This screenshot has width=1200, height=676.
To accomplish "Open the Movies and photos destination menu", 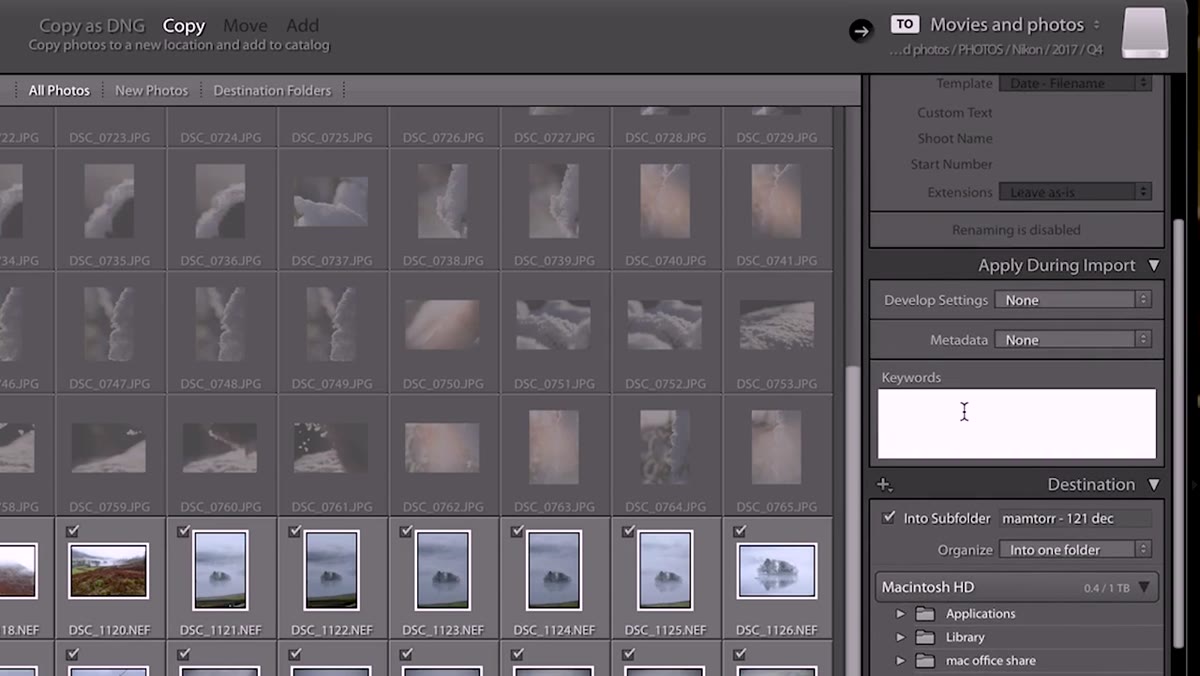I will click(1015, 25).
